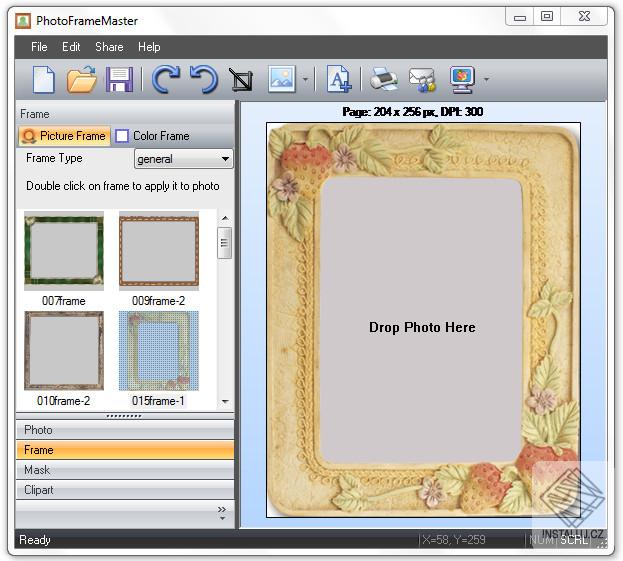Screen dimensions: 623x561
Task: Open the Mask panel section
Action: pyautogui.click(x=125, y=470)
